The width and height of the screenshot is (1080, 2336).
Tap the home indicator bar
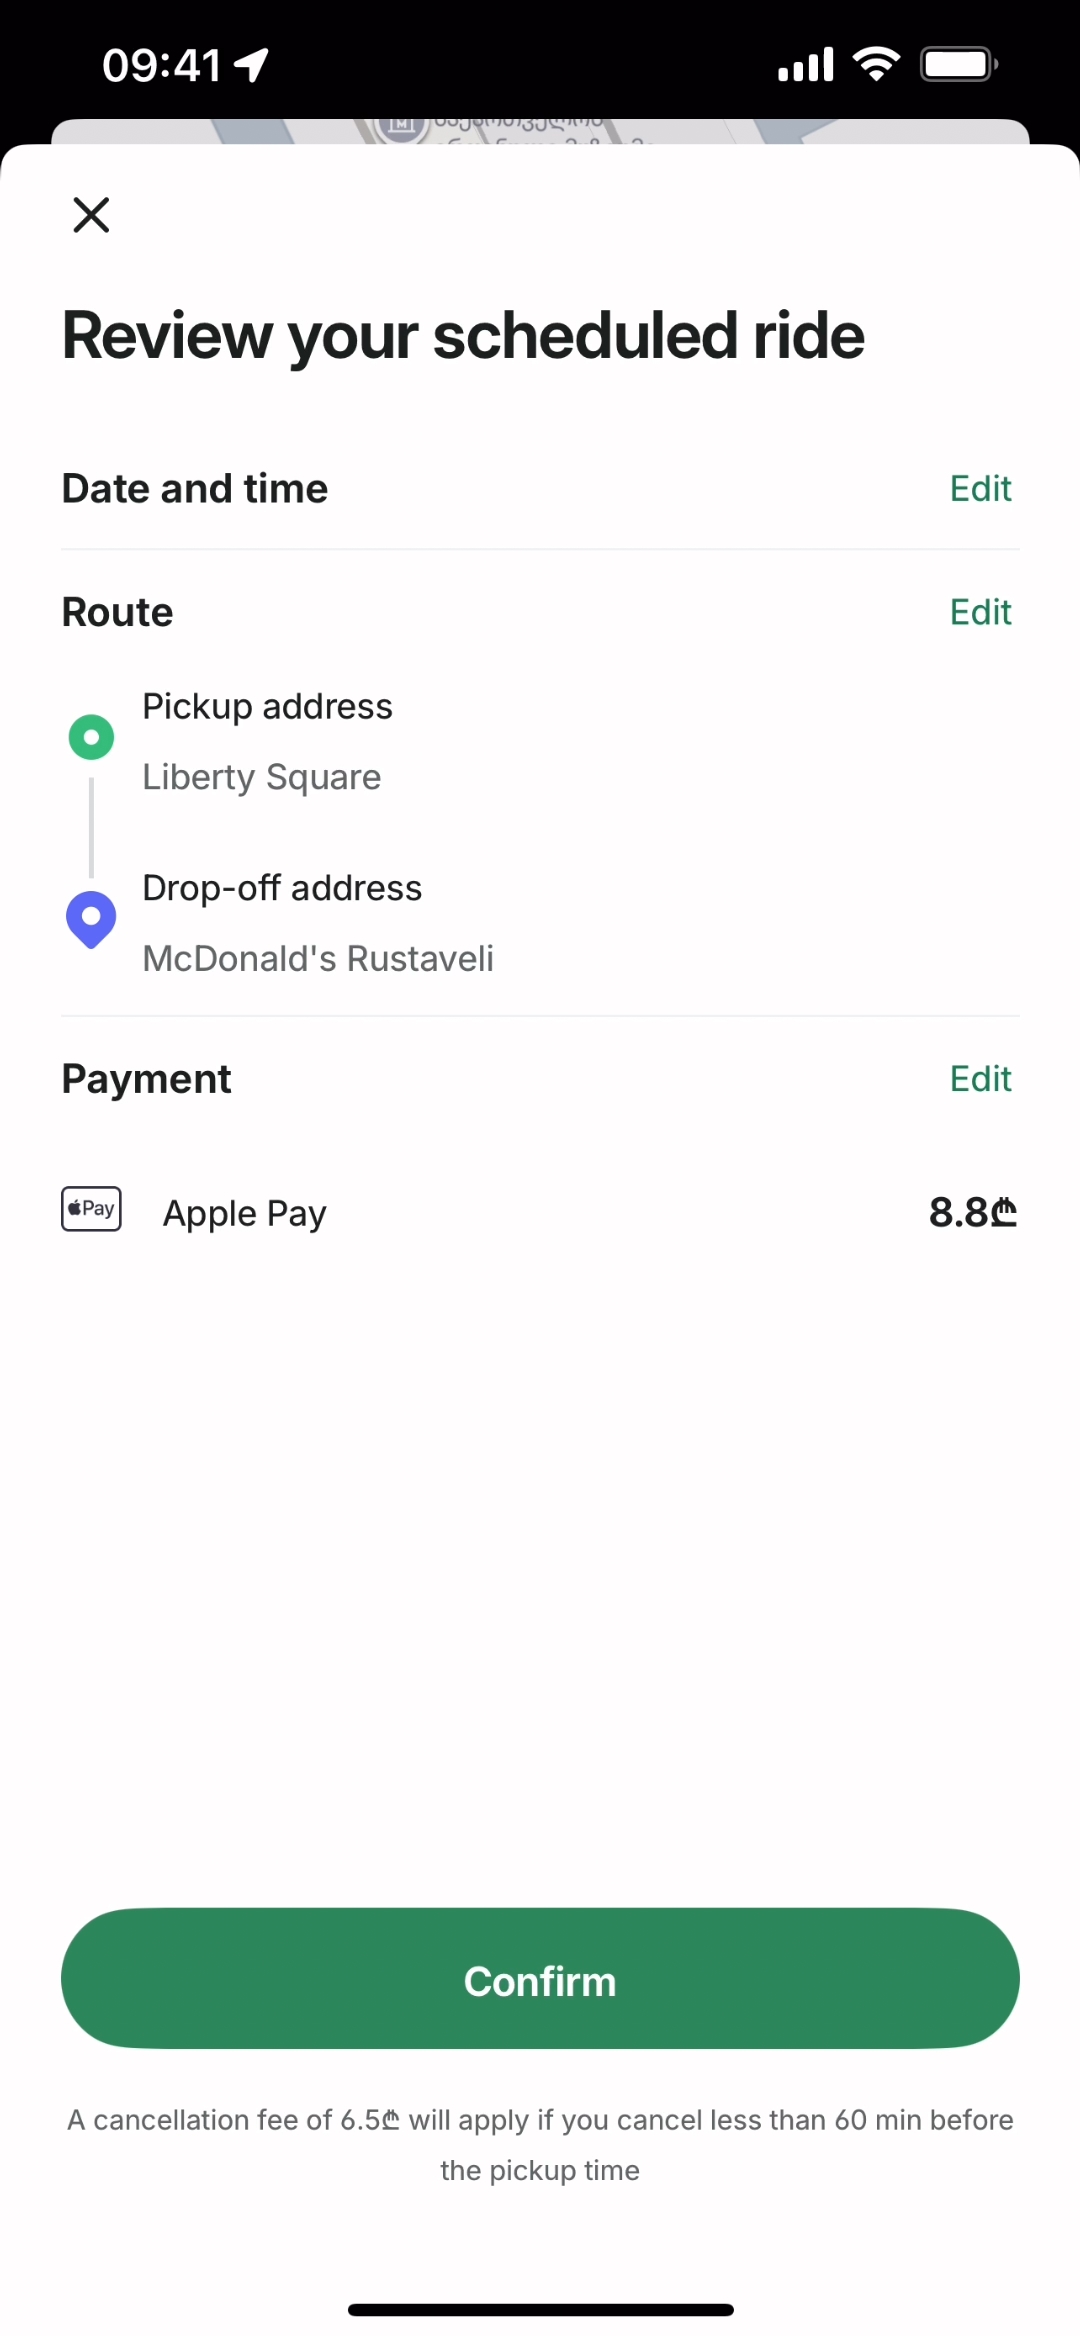click(540, 2310)
